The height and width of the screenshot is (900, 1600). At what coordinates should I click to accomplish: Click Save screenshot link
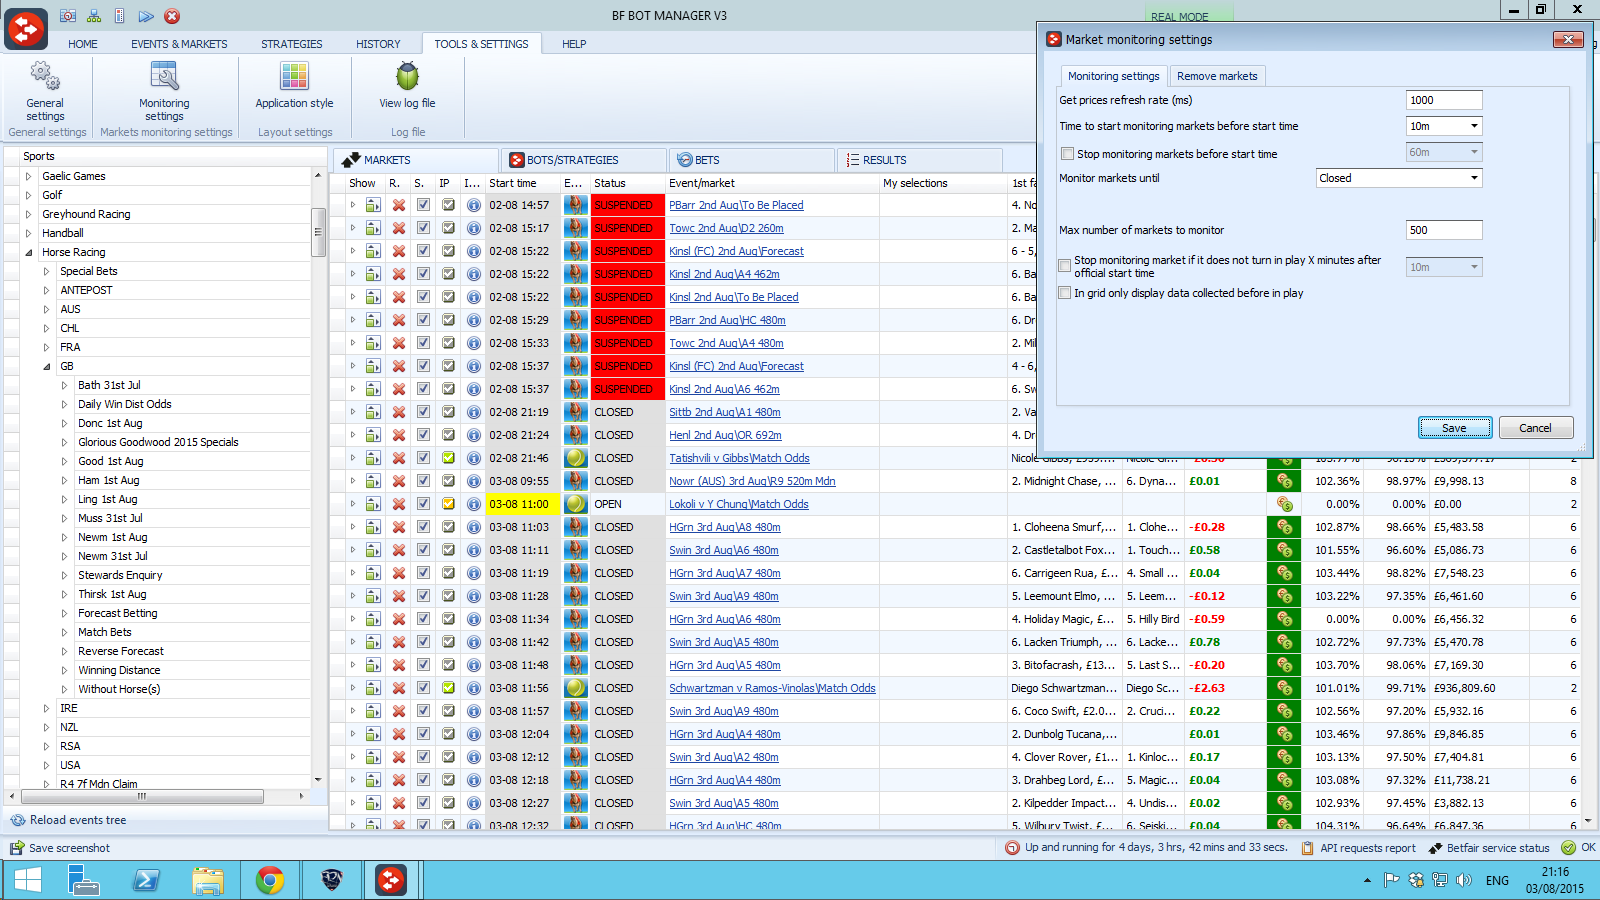pyautogui.click(x=70, y=848)
